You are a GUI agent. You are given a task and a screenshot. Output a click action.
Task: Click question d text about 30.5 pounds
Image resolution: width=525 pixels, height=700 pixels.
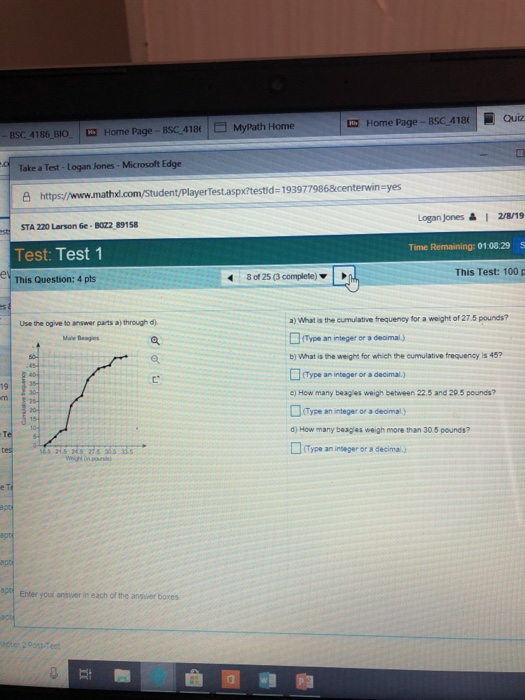tap(380, 430)
